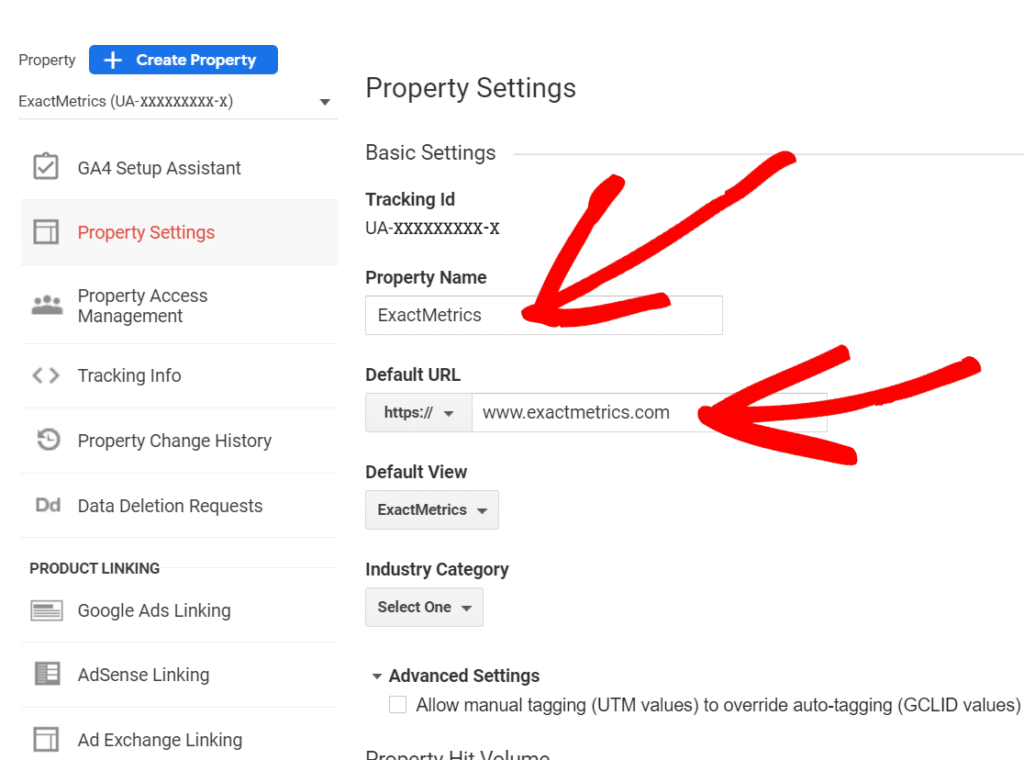Viewport: 1024px width, 760px height.
Task: Open the https:// protocol dropdown
Action: click(419, 413)
